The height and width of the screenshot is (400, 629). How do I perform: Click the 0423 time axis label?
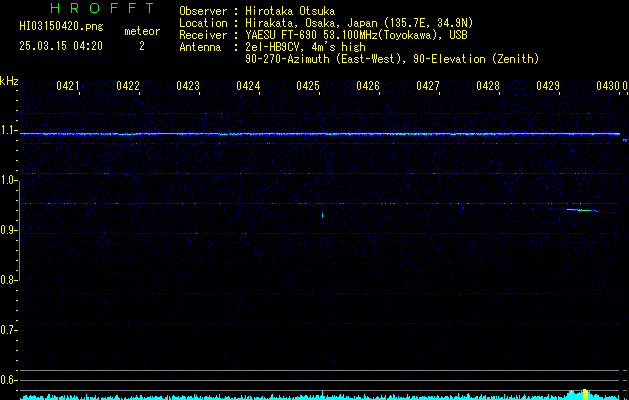[188, 86]
